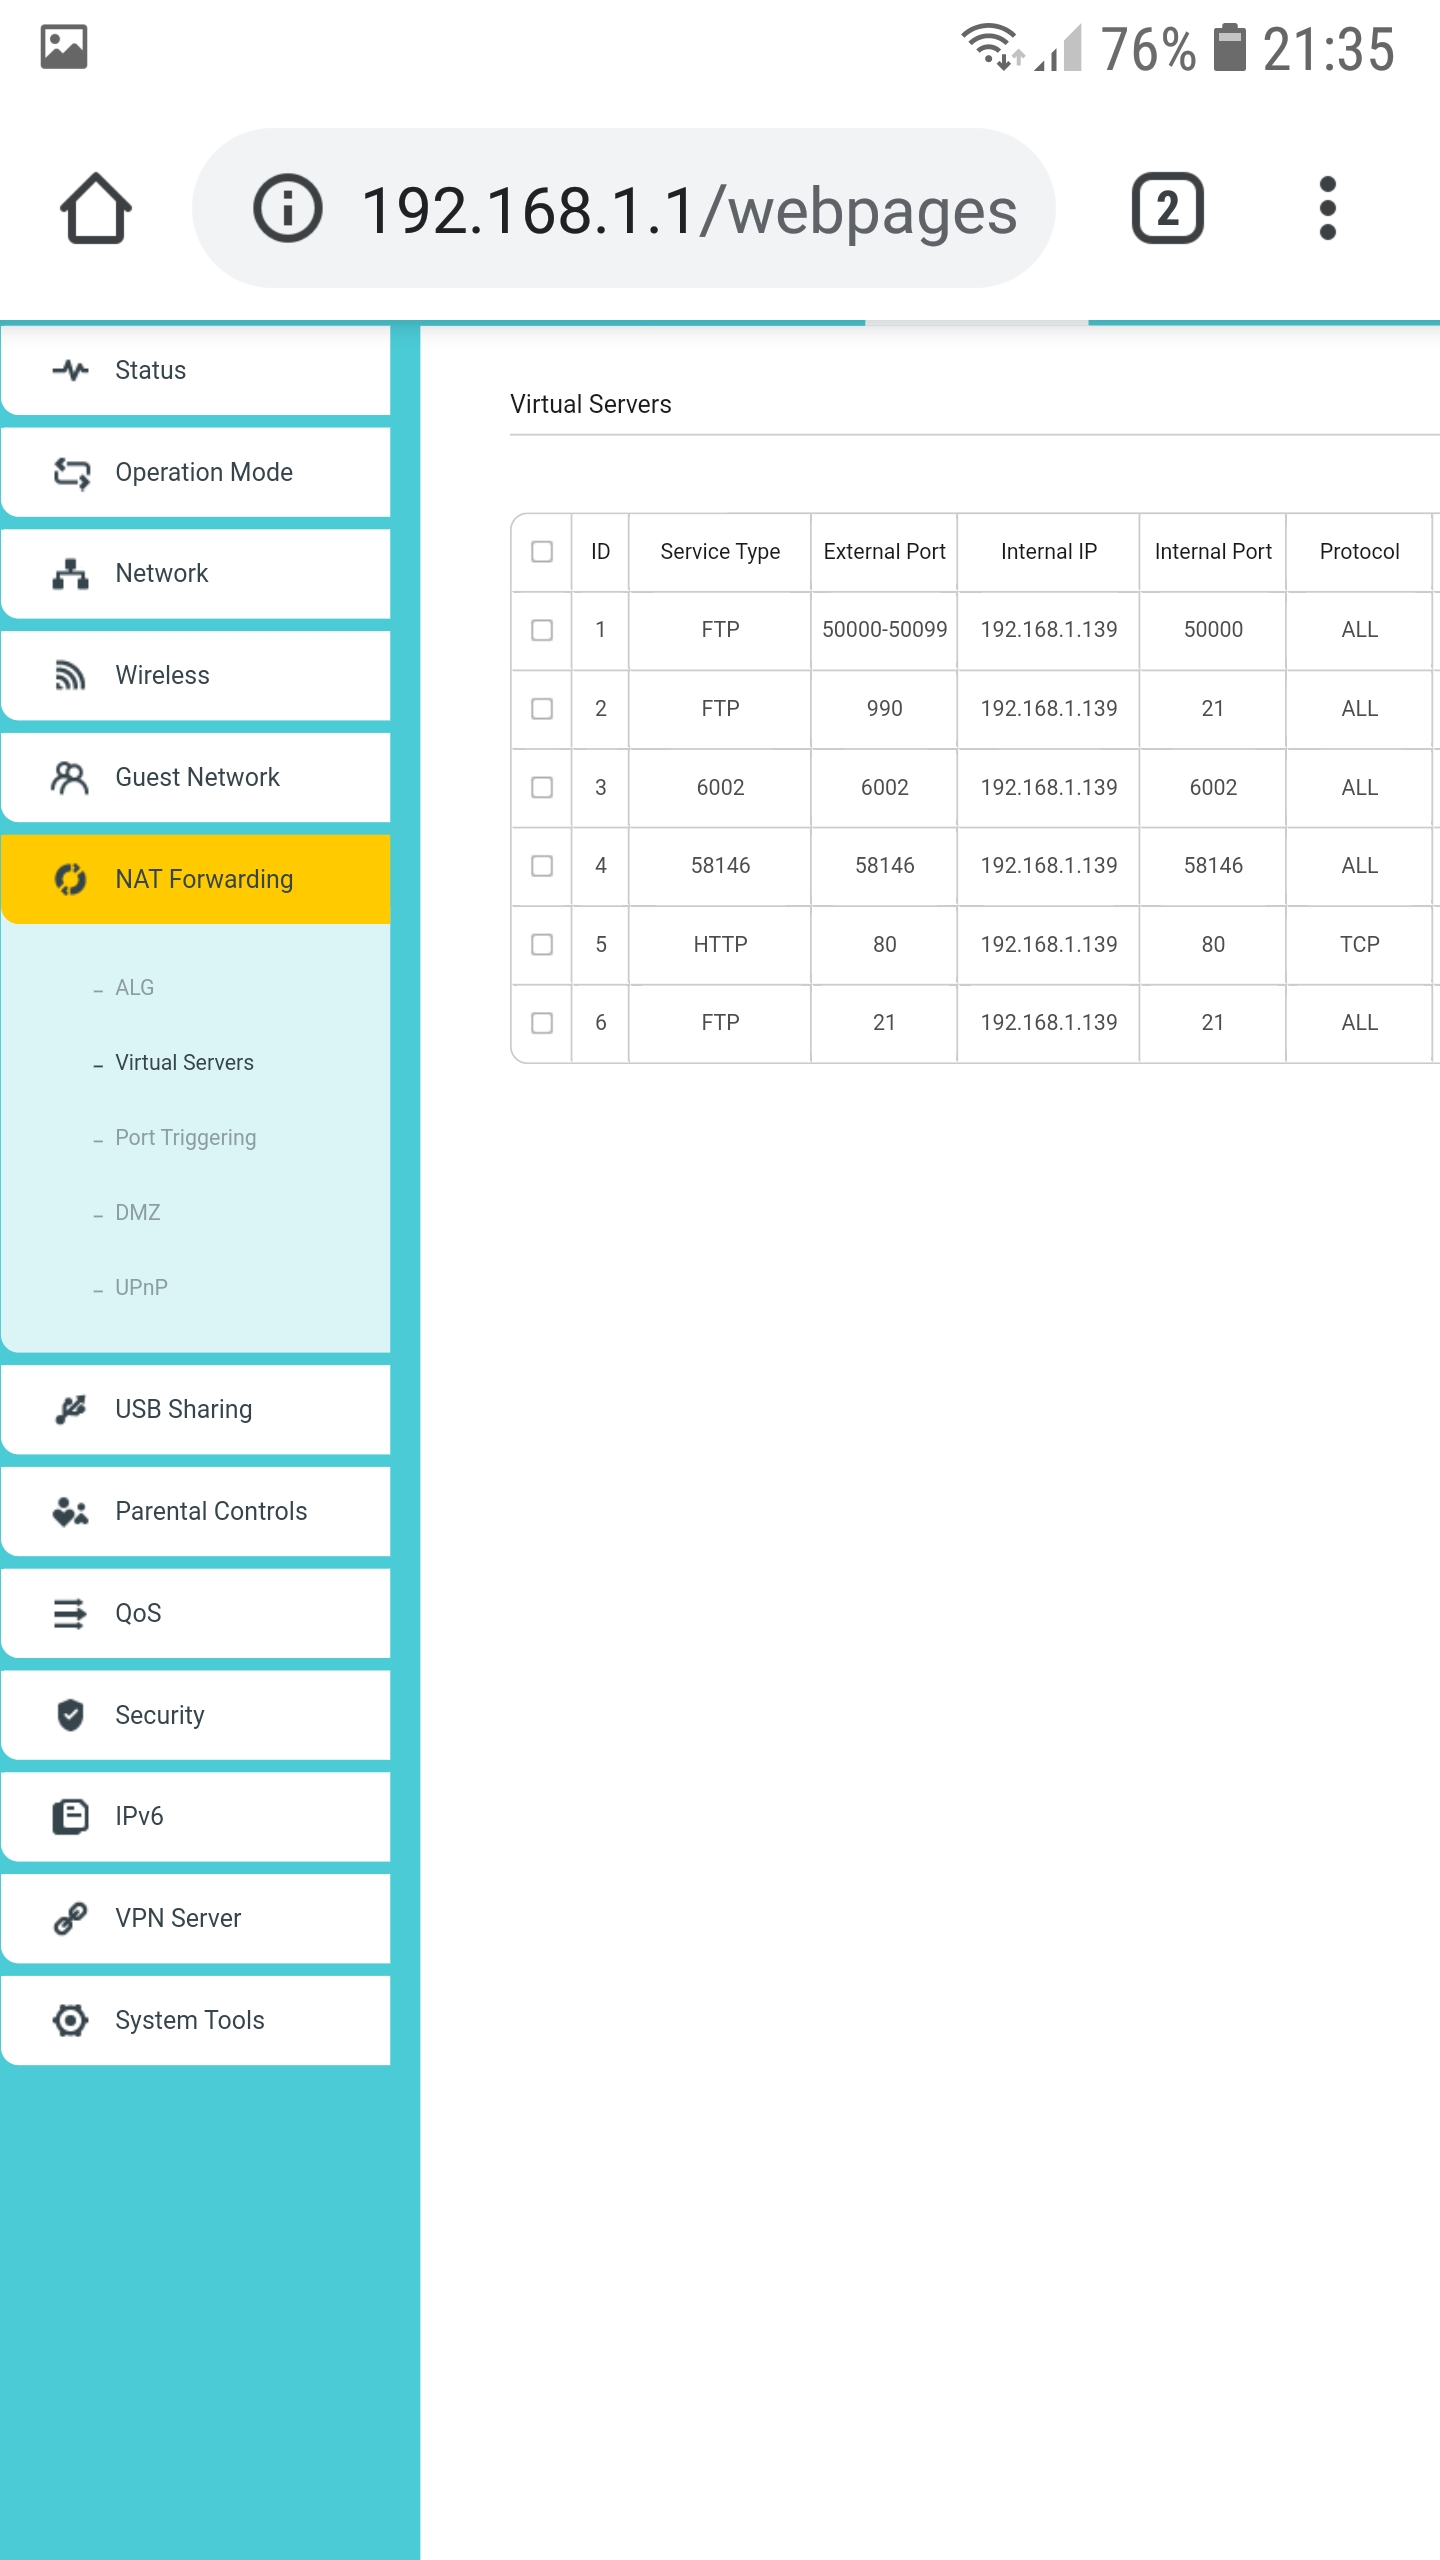Select the Virtual Servers submenu item

(x=184, y=1063)
